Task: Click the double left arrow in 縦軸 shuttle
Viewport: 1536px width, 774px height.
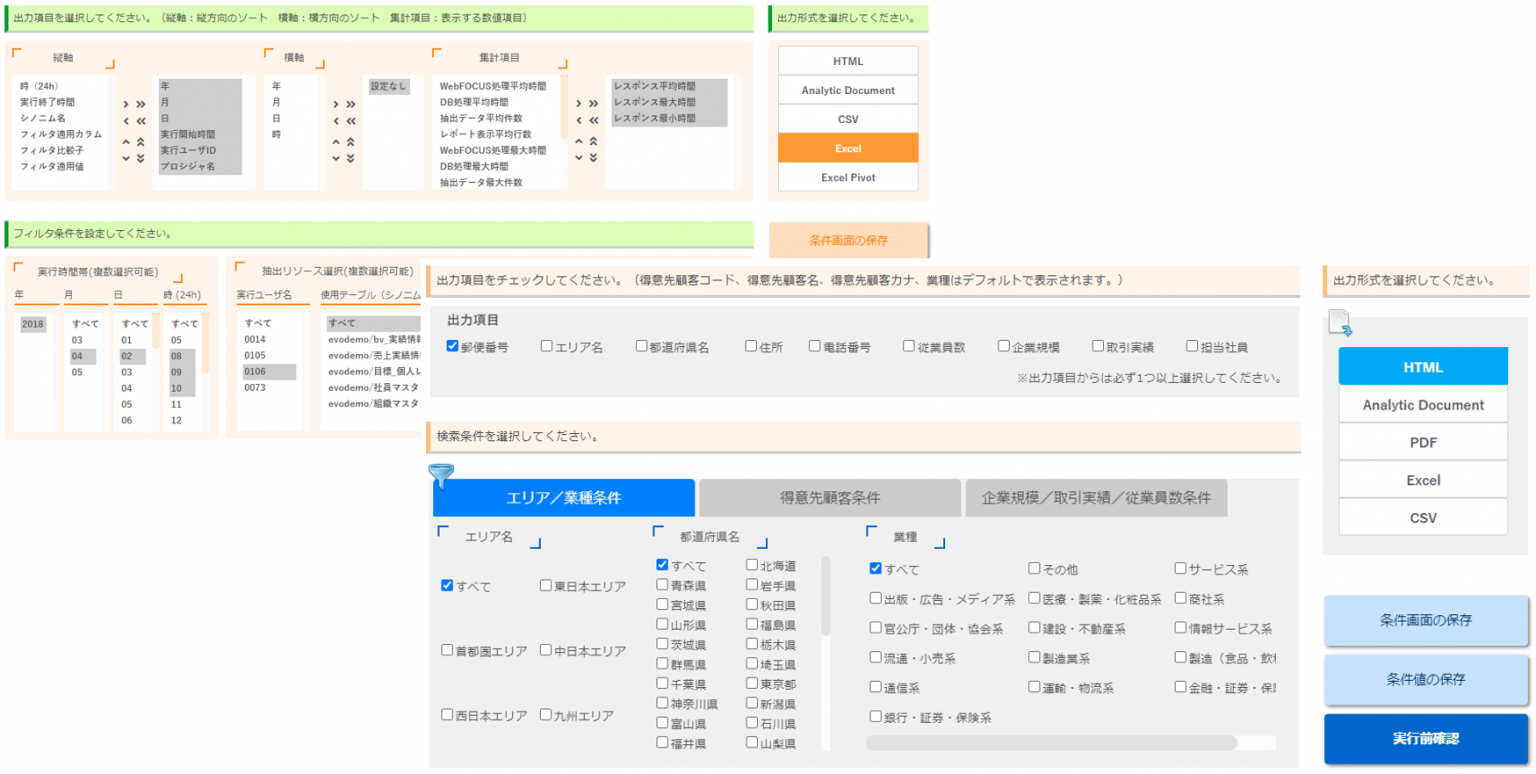Action: 140,121
